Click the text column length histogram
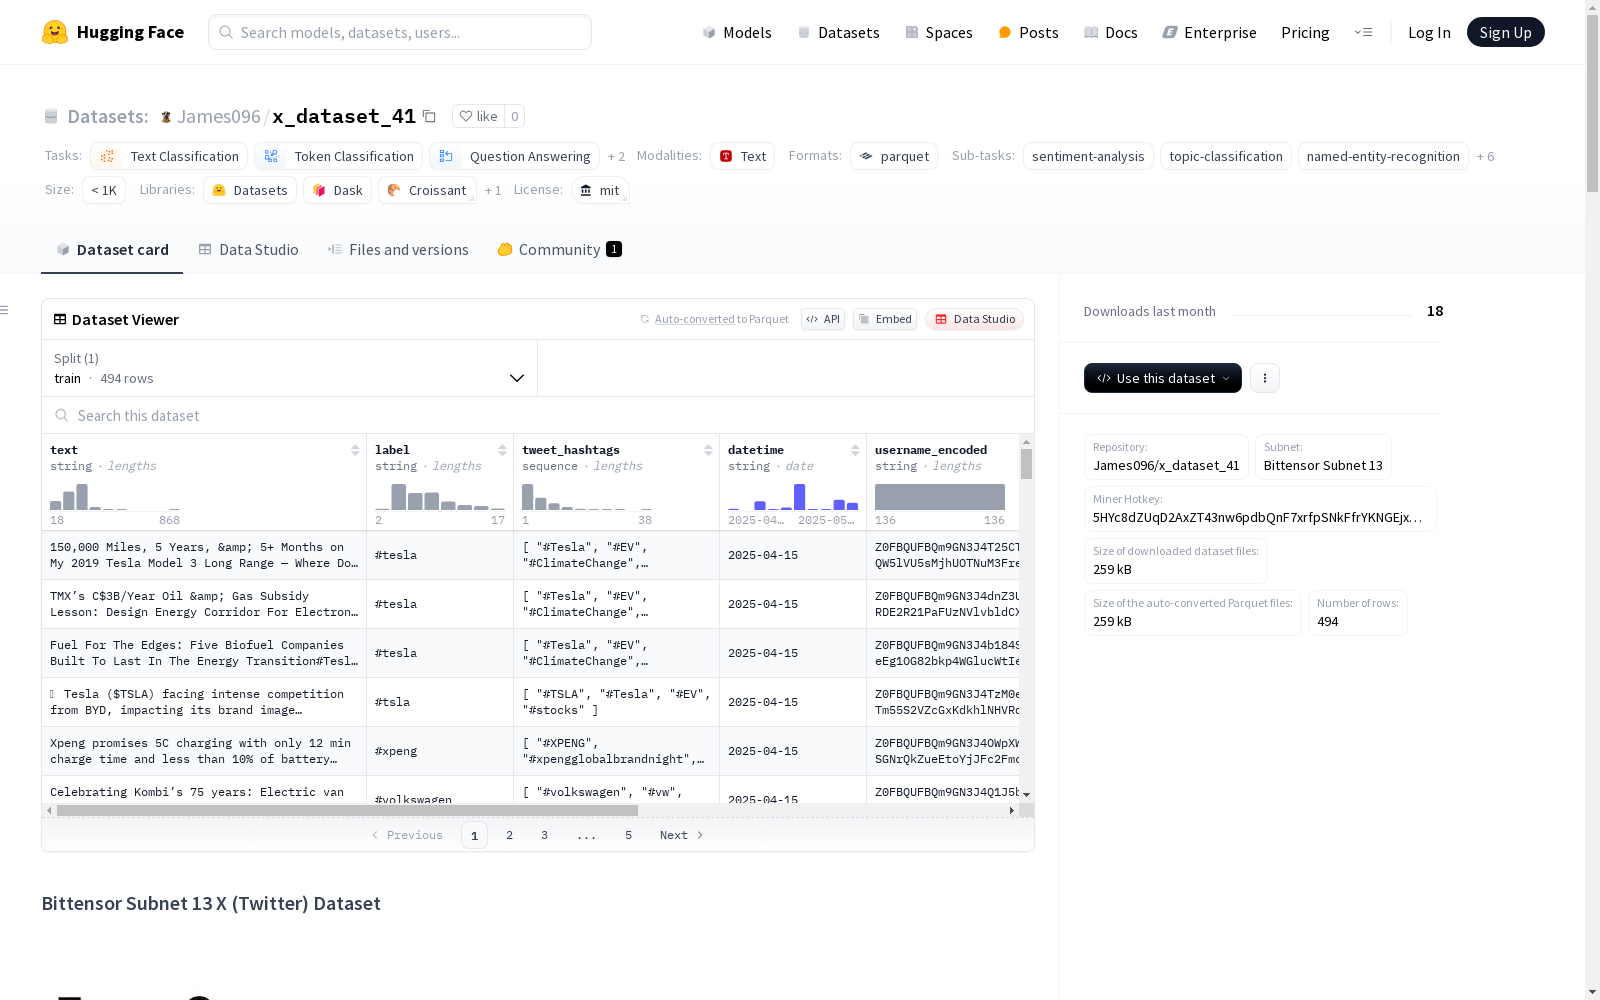The width and height of the screenshot is (1600, 1000). click(x=115, y=496)
